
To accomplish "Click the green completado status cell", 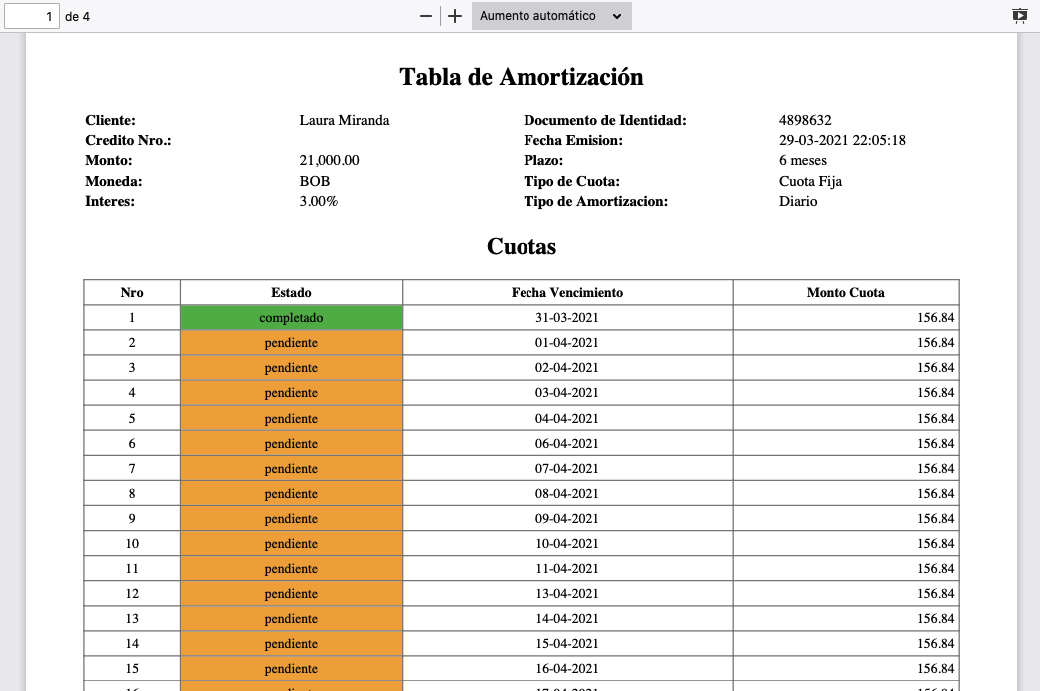I will pyautogui.click(x=291, y=318).
